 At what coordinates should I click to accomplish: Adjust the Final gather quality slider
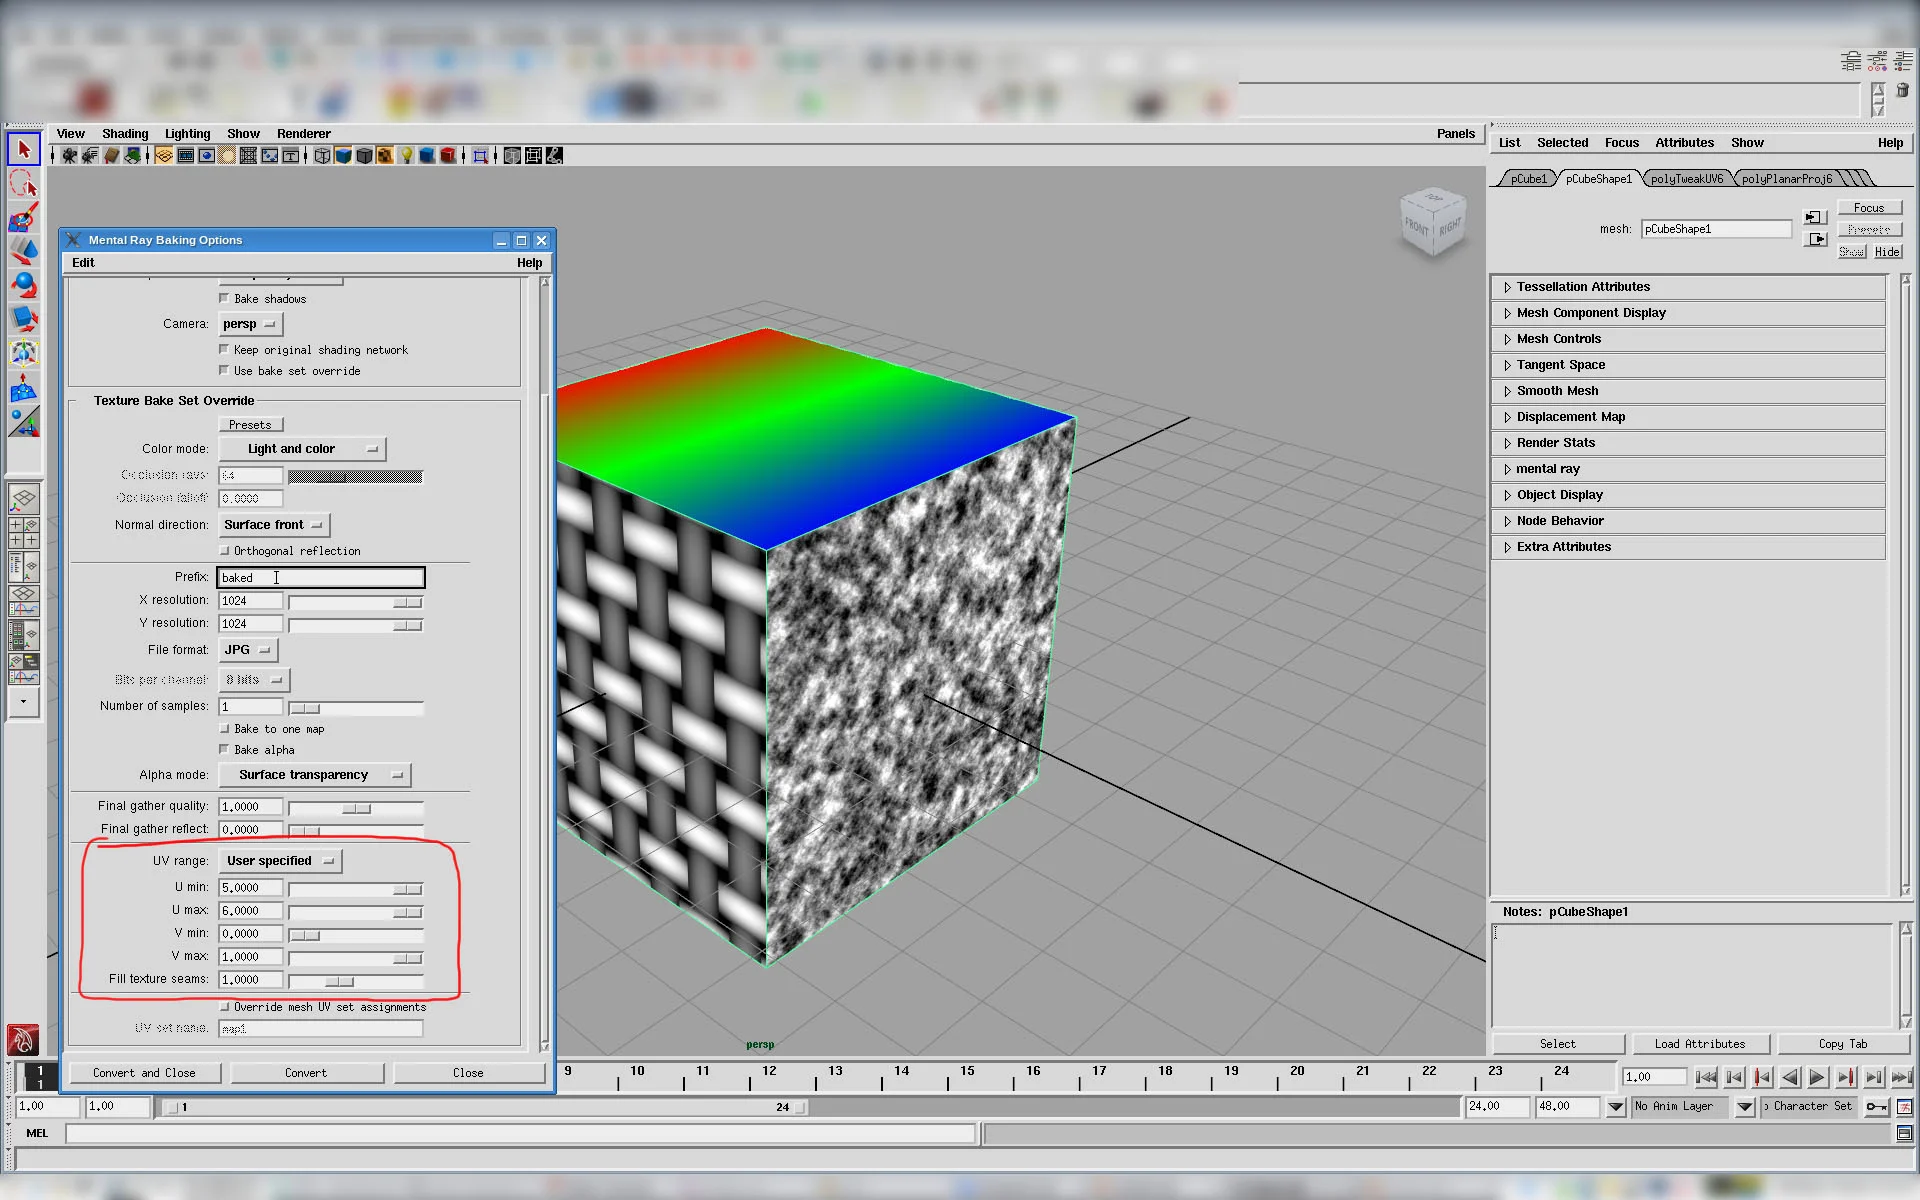point(356,808)
